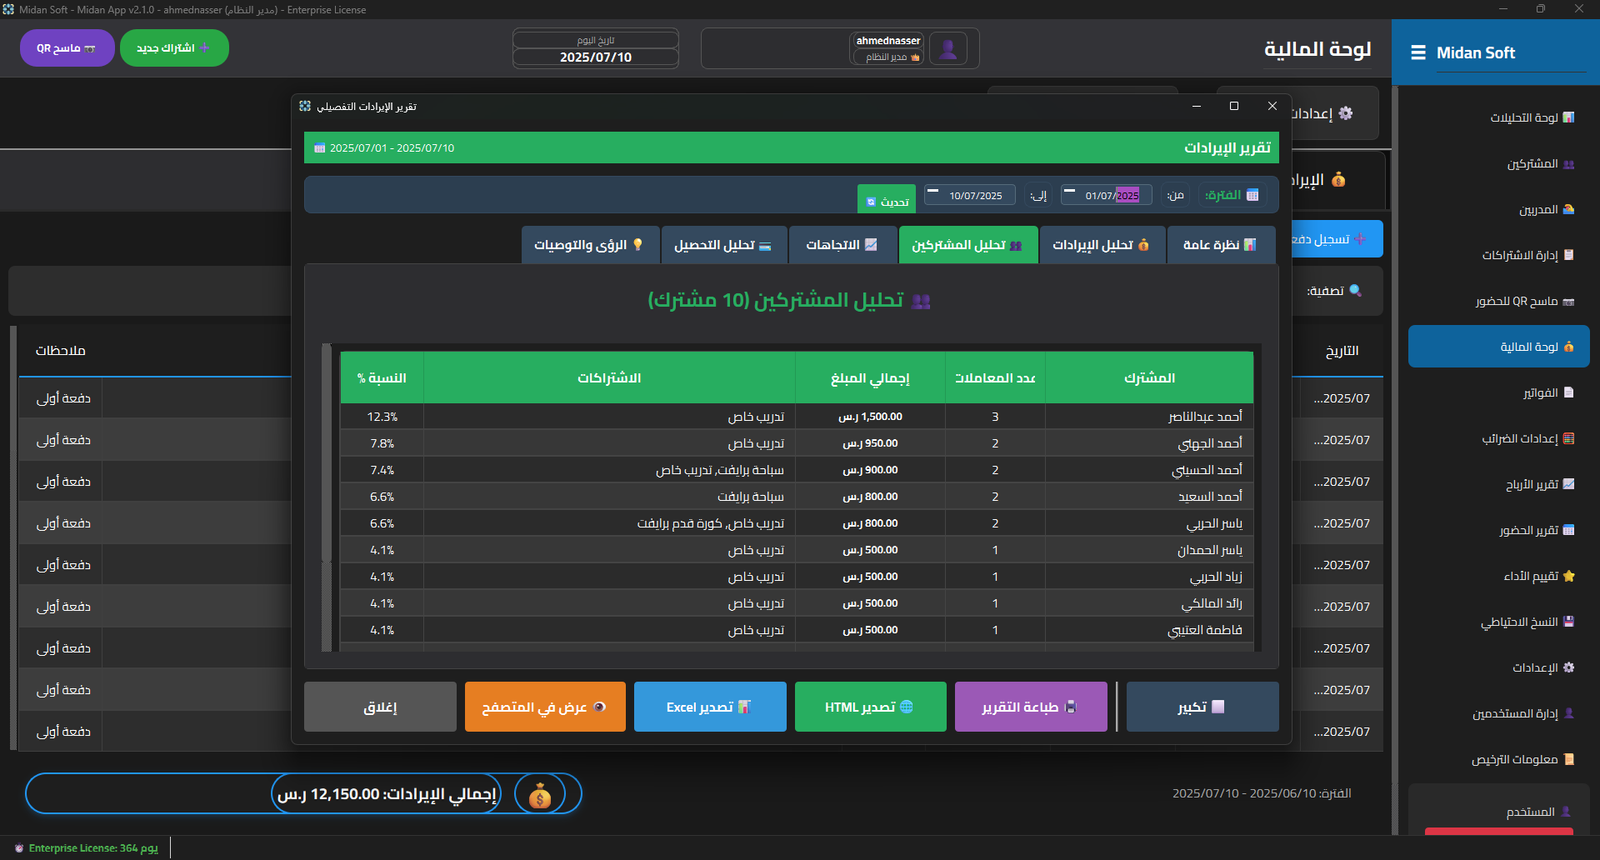1600x860 pixels.
Task: Click the main window's right scrollbar
Action: 1395,460
